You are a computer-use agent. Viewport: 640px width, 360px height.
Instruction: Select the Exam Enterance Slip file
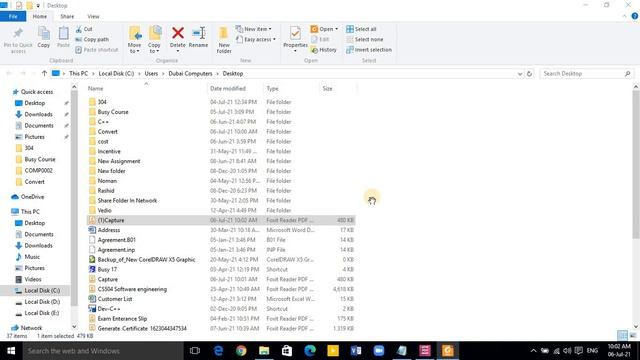coord(220,318)
